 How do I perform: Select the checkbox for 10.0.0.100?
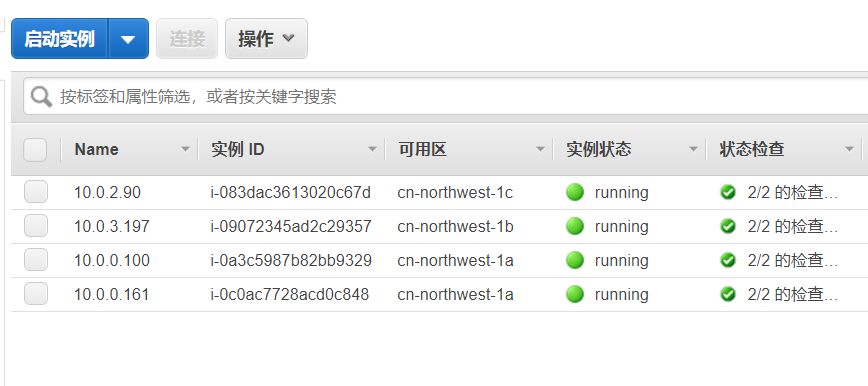(36, 260)
